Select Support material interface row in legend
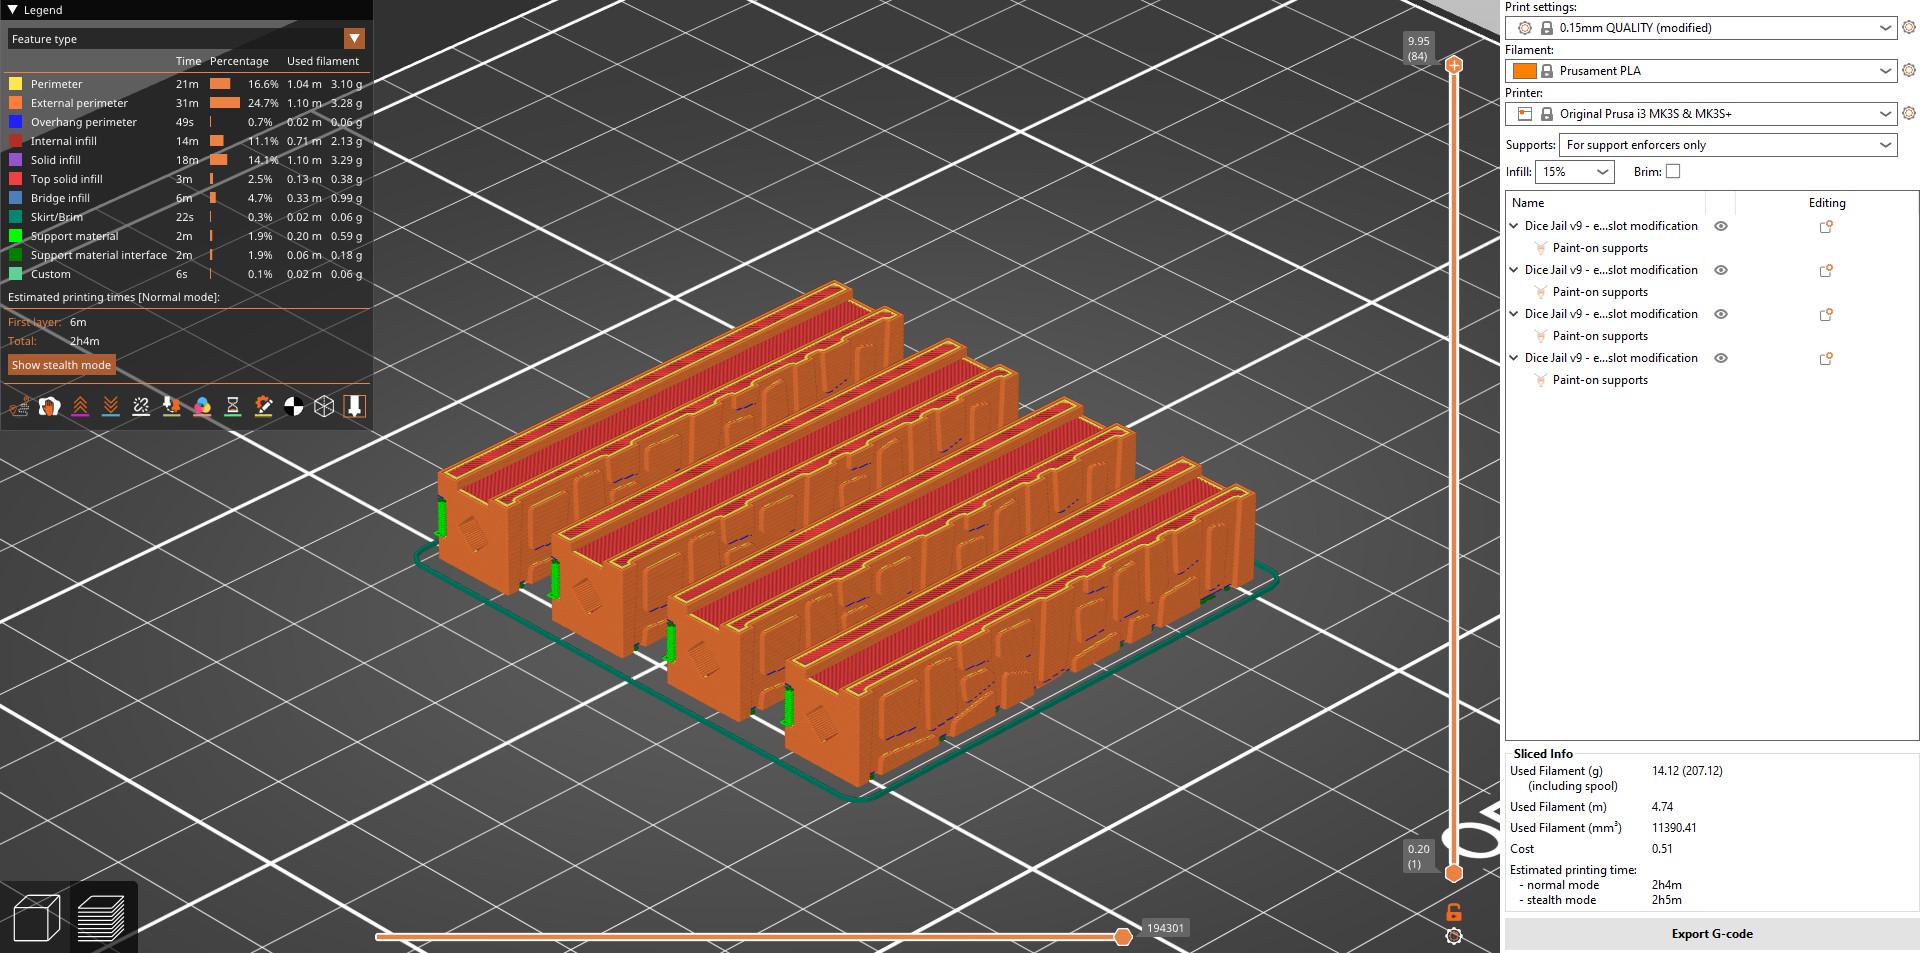This screenshot has height=953, width=1920. (185, 255)
